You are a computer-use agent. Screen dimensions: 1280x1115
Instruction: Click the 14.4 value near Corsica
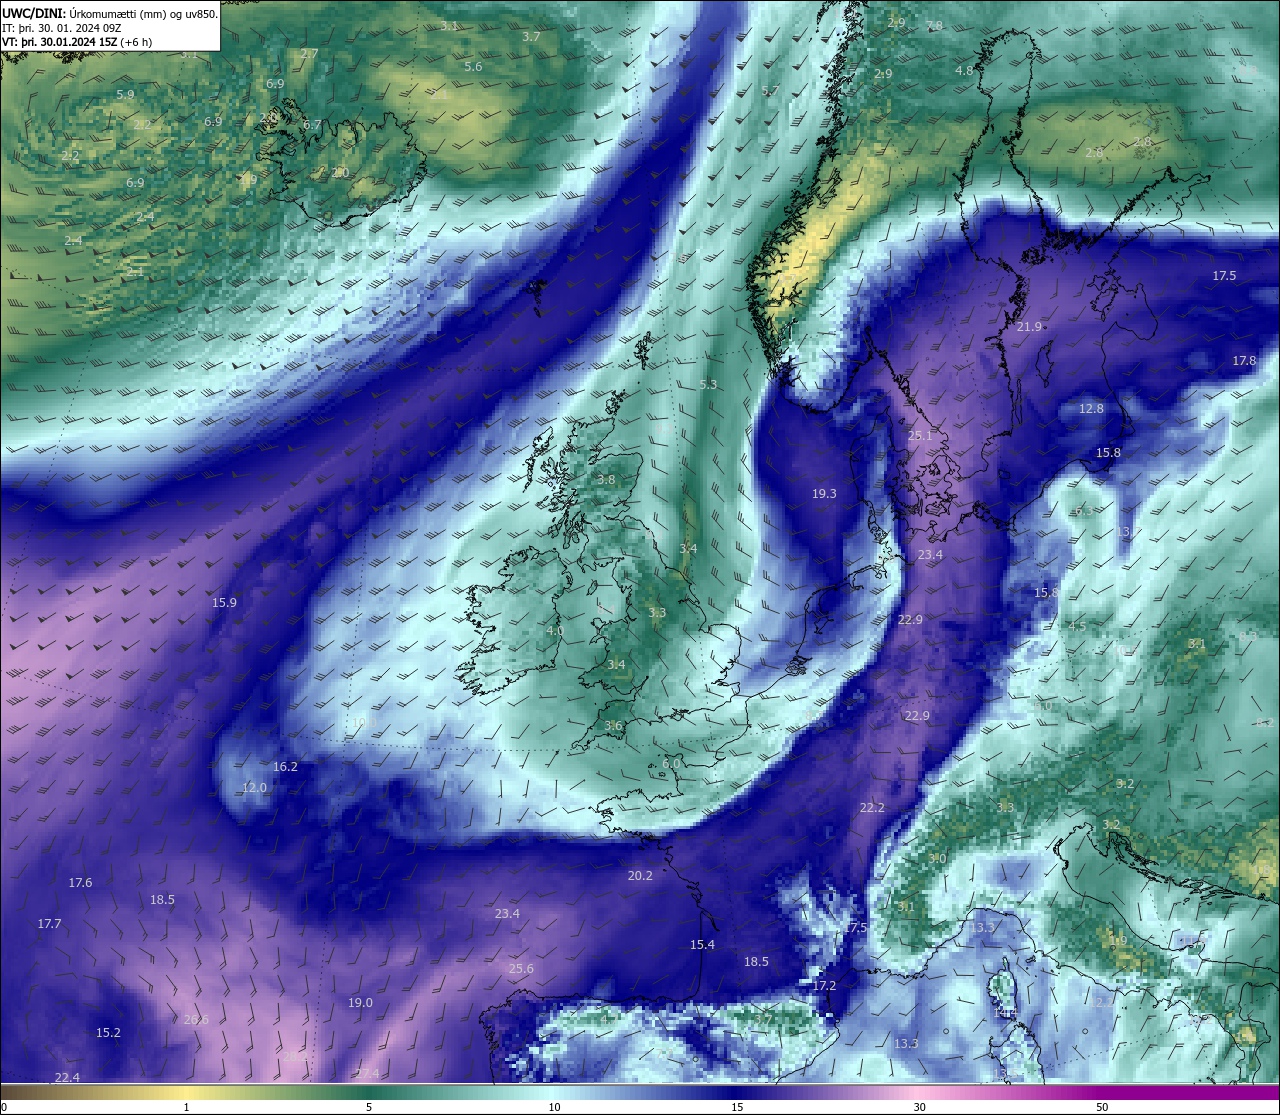point(1005,1013)
